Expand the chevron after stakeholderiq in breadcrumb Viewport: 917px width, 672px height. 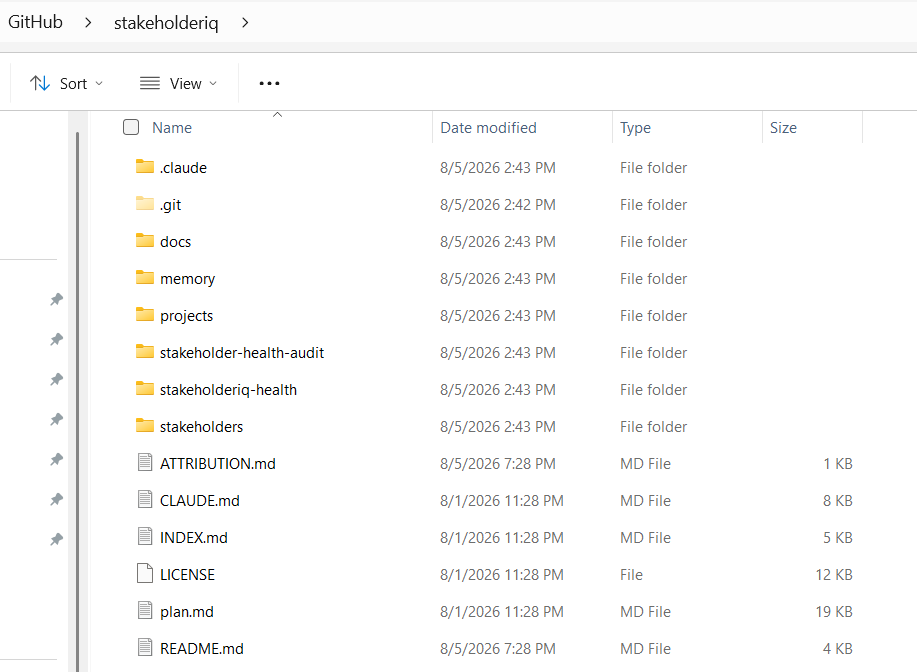click(x=245, y=23)
